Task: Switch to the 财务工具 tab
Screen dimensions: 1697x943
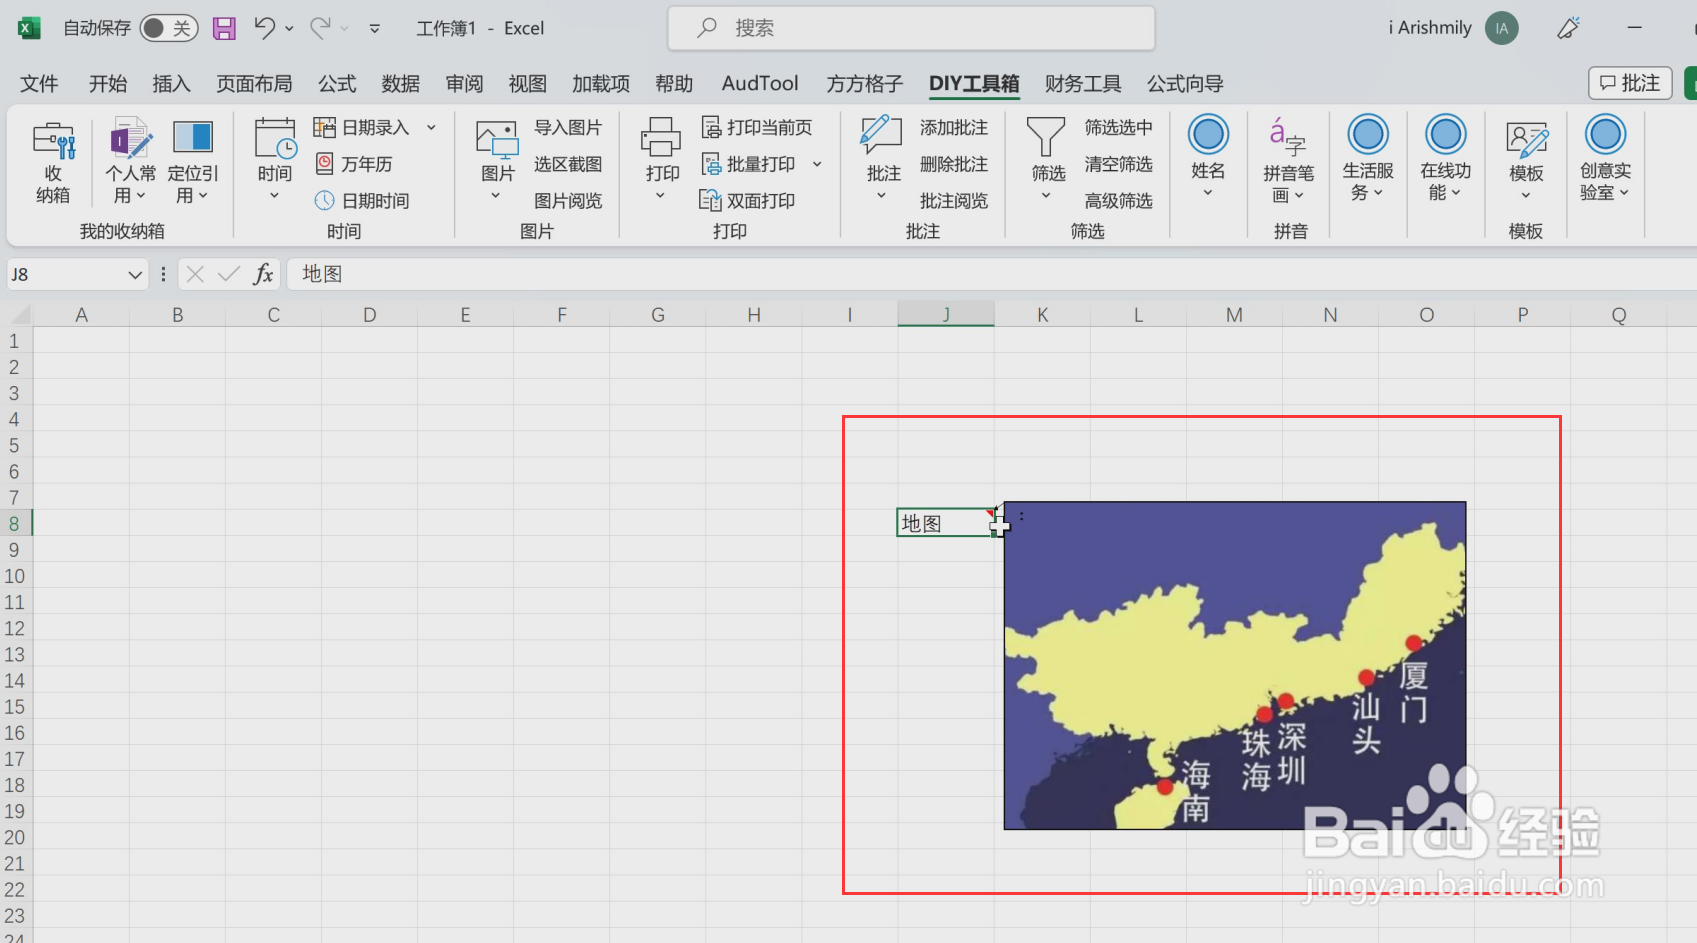Action: click(x=1083, y=84)
